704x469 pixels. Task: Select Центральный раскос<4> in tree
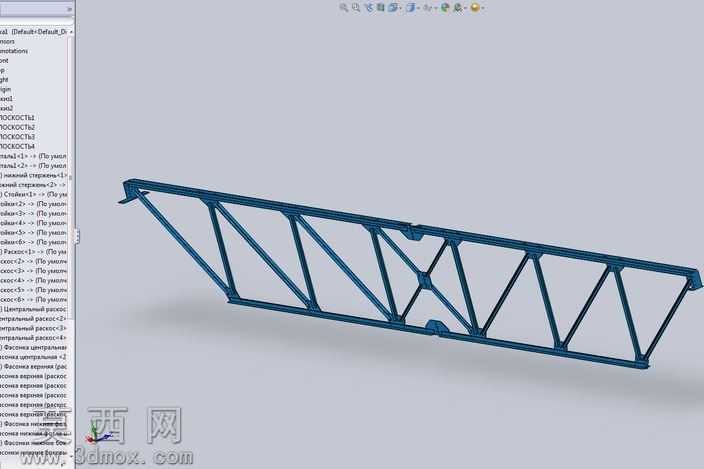[x=33, y=338]
